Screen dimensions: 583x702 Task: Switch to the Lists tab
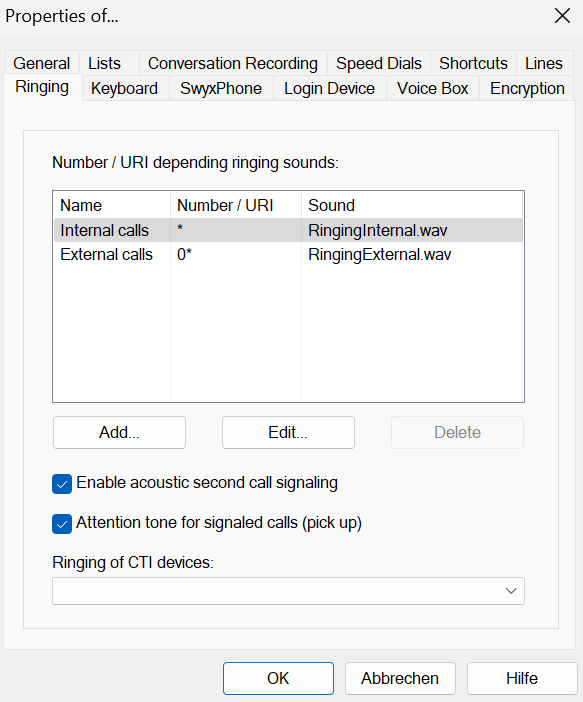[104, 63]
